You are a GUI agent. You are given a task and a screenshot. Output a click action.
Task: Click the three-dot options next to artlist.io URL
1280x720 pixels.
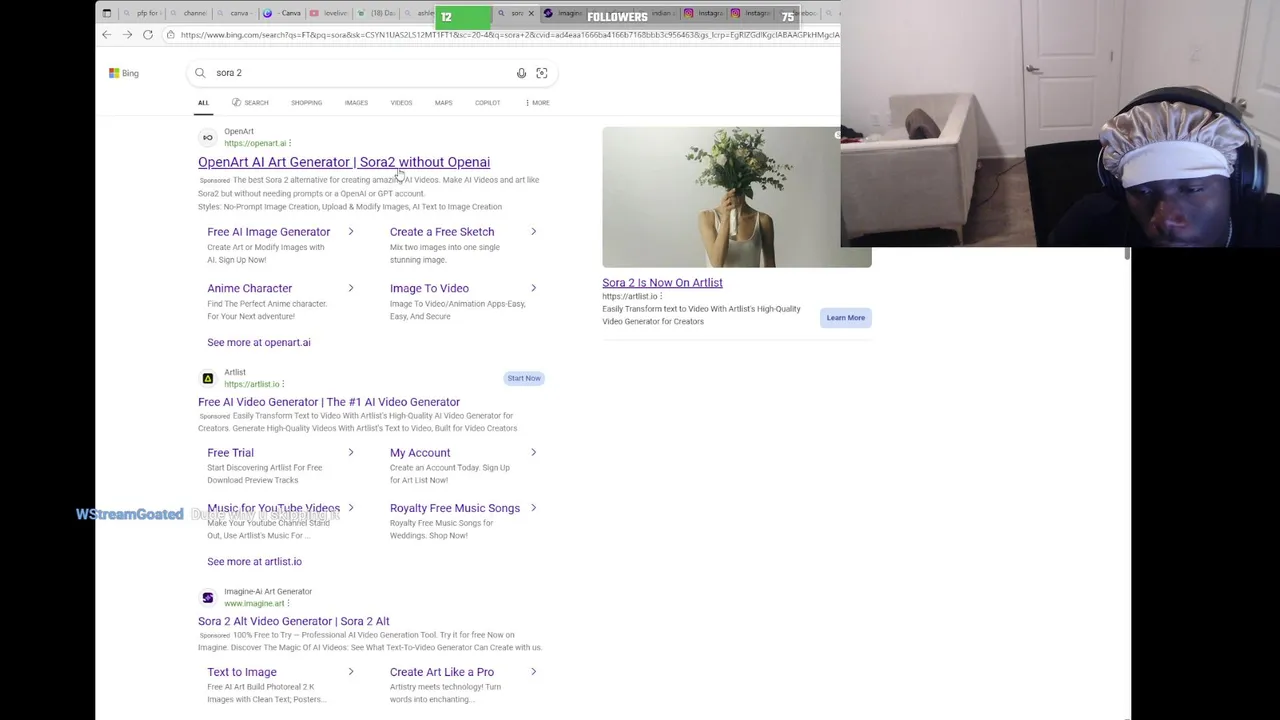pos(283,384)
